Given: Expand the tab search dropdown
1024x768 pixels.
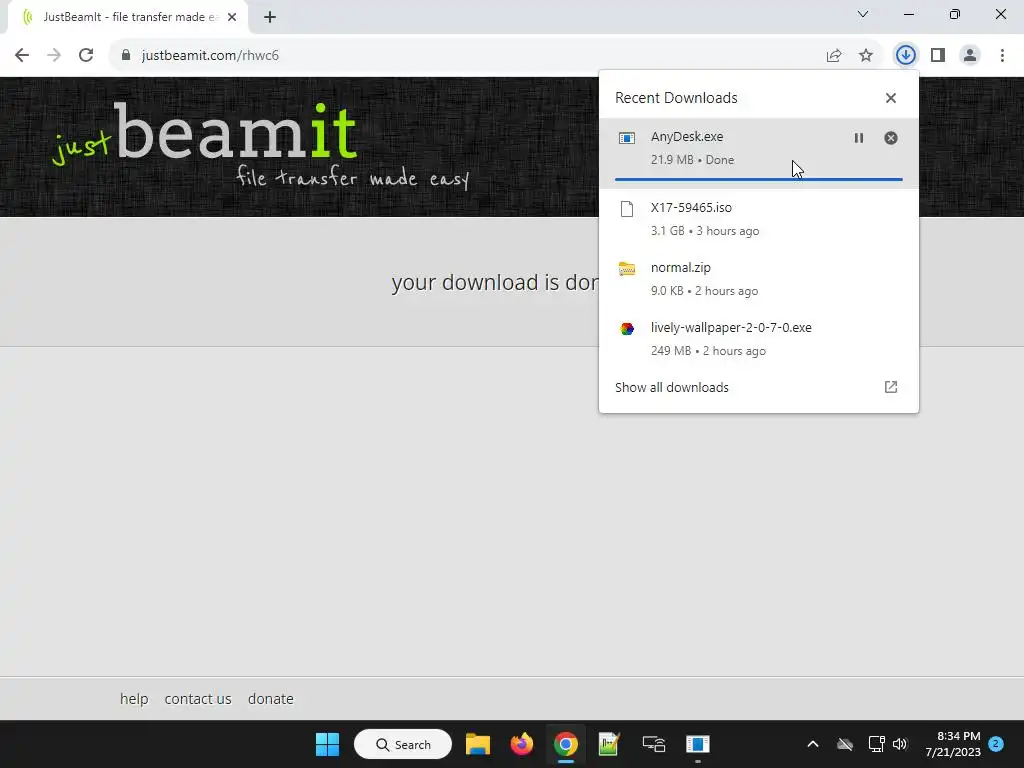Looking at the screenshot, I should tap(863, 14).
